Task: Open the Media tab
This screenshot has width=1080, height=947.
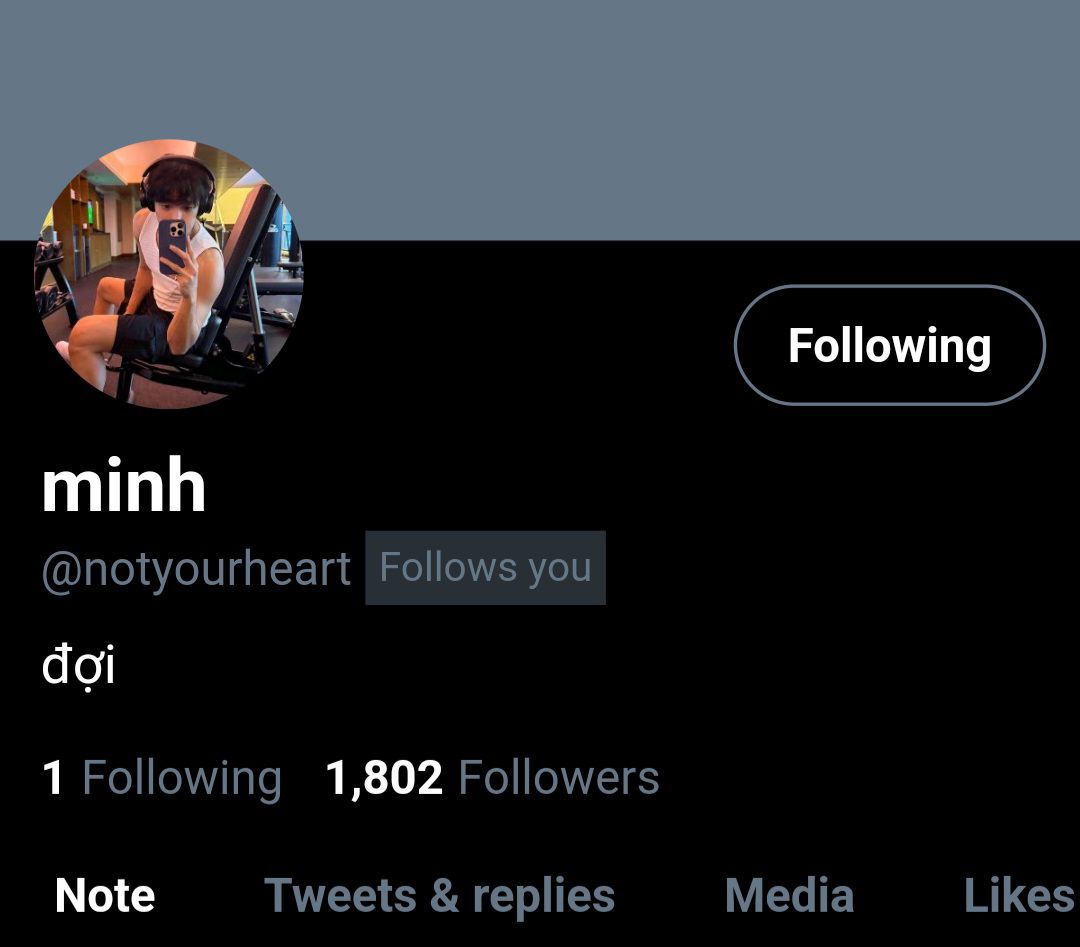Action: (789, 895)
